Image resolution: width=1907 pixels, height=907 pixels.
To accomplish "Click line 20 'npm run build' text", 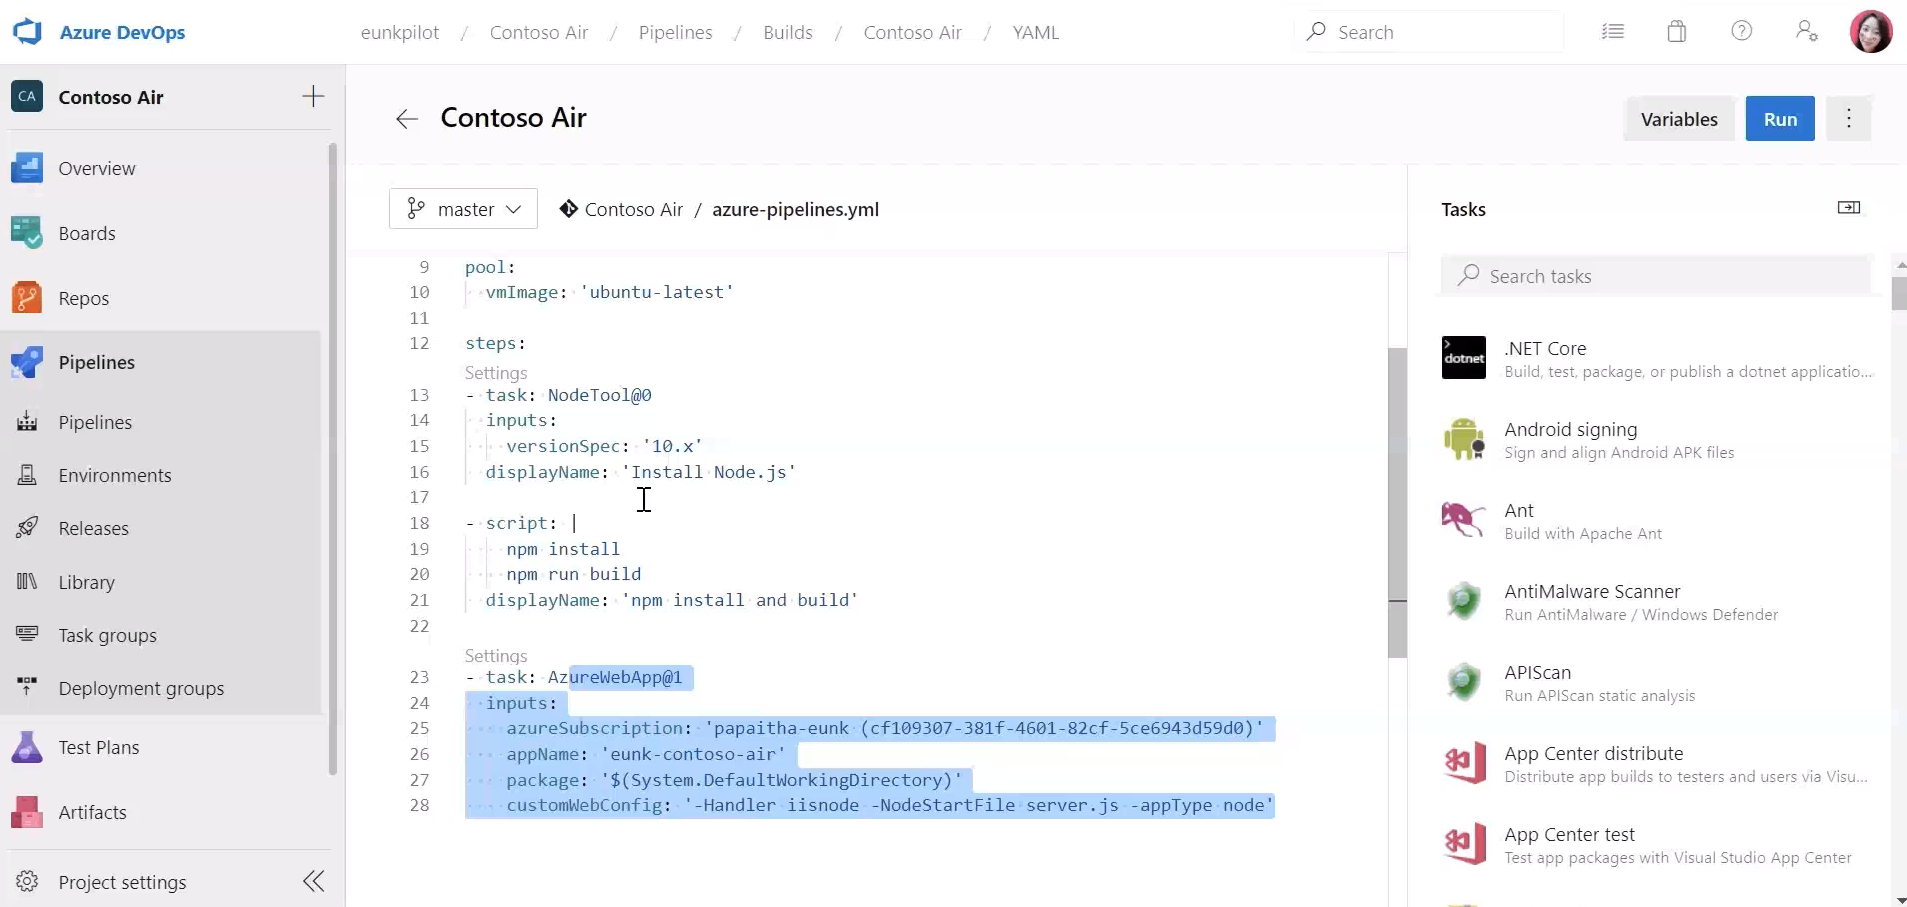I will 574,574.
